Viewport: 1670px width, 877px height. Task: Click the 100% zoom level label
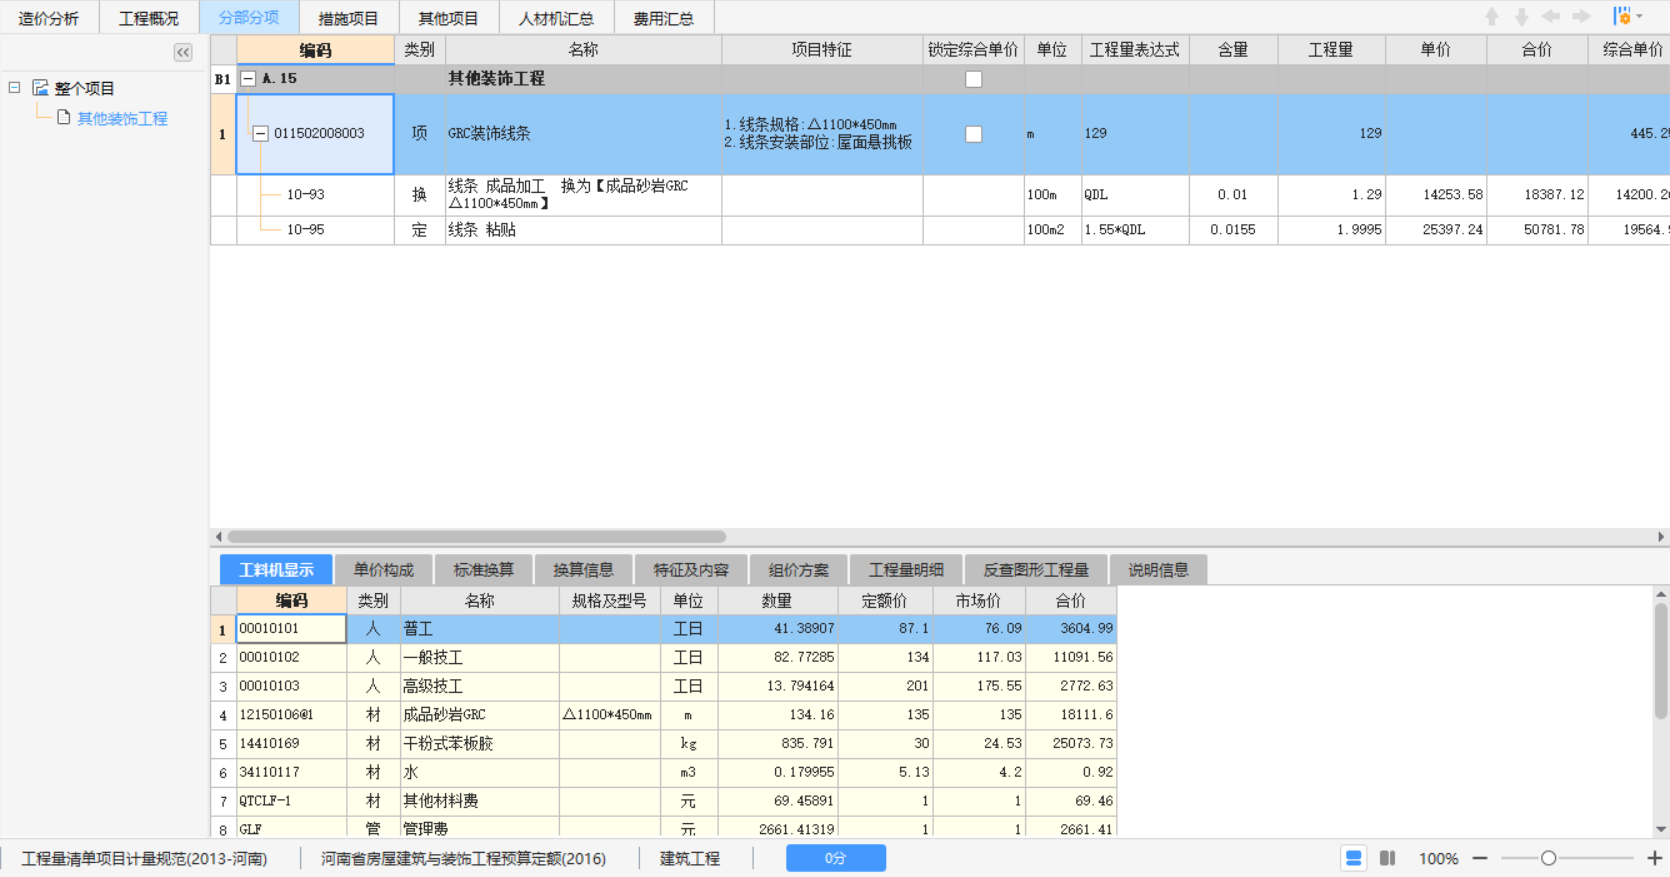pos(1438,858)
